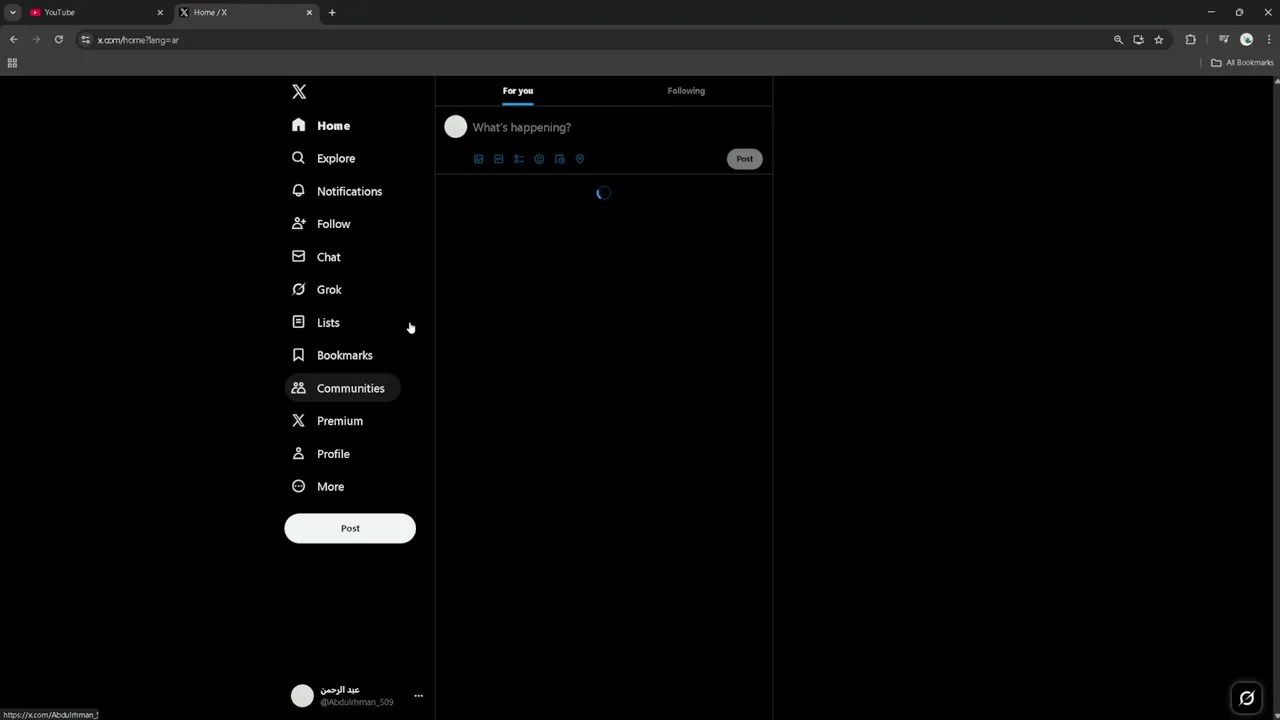Open the floating Grok button at bottom right
Image resolution: width=1280 pixels, height=720 pixels.
point(1247,698)
